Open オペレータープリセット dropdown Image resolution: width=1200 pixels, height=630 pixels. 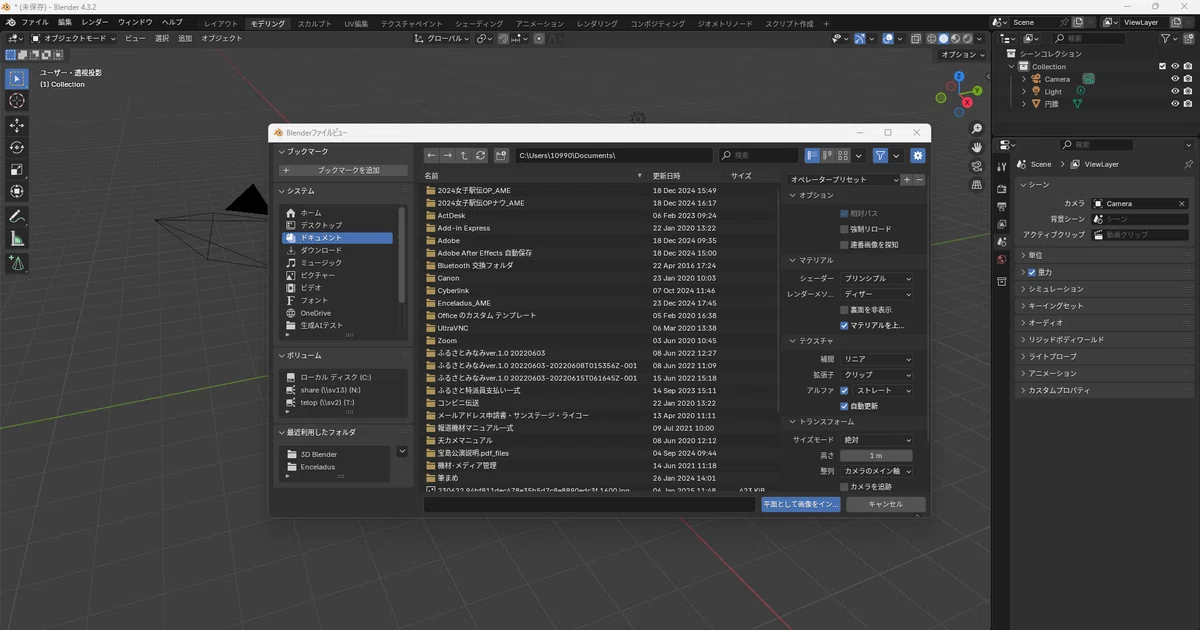pyautogui.click(x=844, y=180)
